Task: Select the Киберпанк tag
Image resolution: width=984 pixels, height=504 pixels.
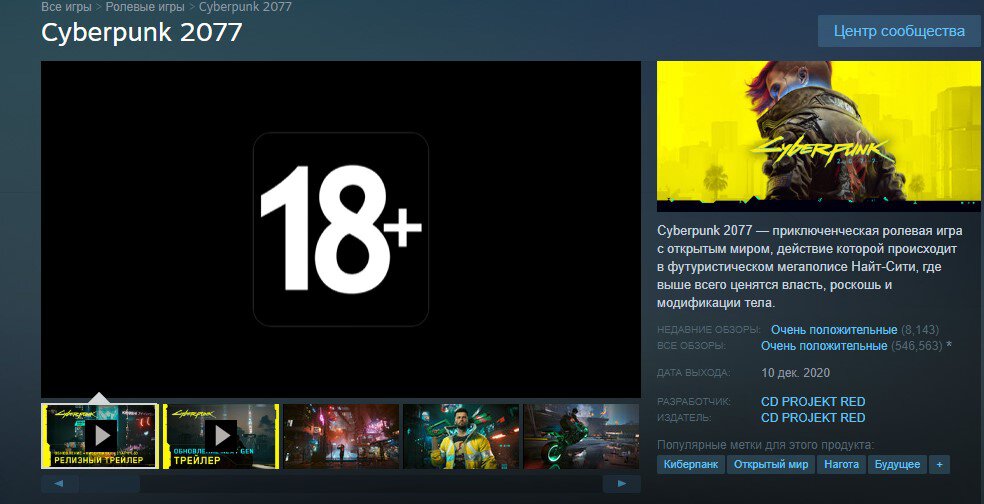Action: (x=691, y=464)
